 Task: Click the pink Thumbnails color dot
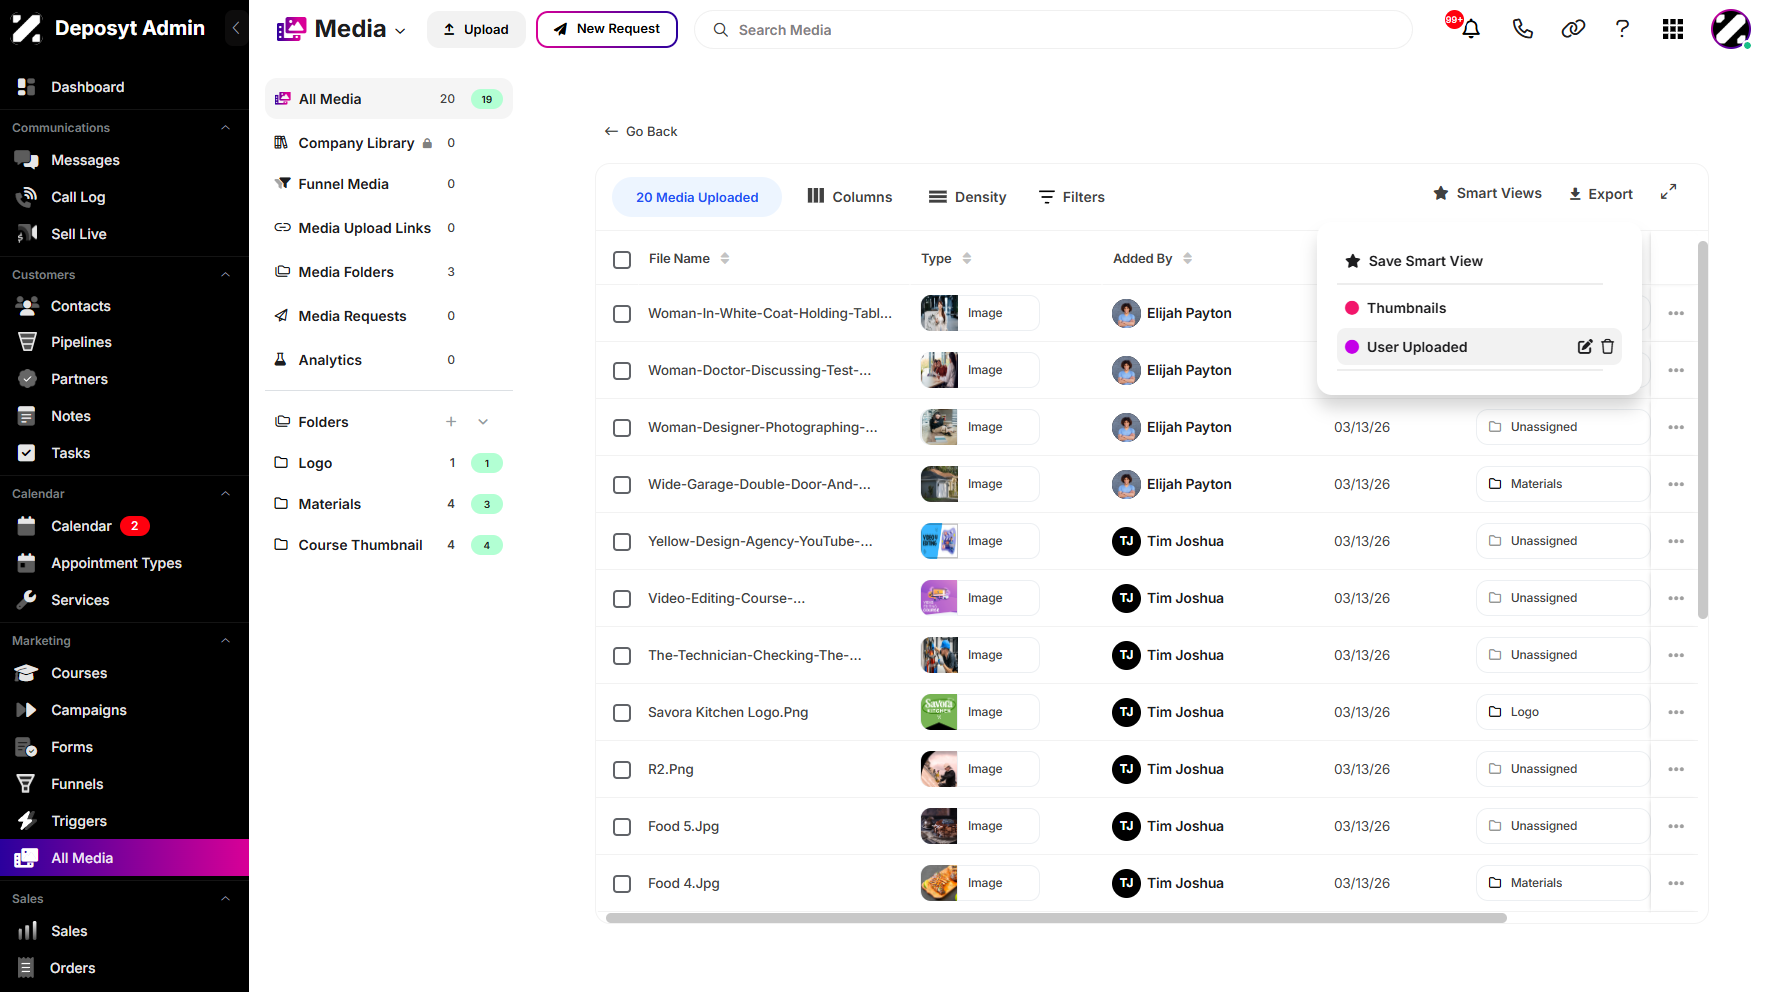coord(1352,308)
